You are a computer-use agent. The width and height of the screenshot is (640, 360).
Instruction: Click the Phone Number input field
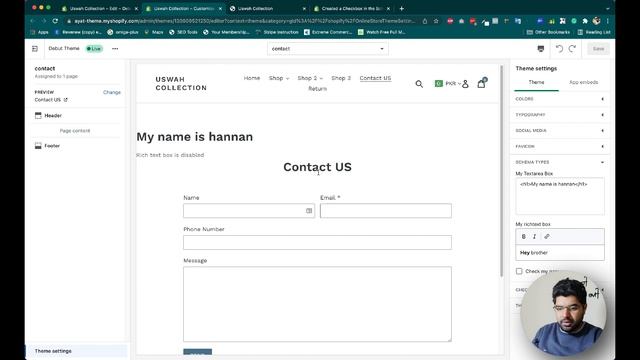point(318,242)
